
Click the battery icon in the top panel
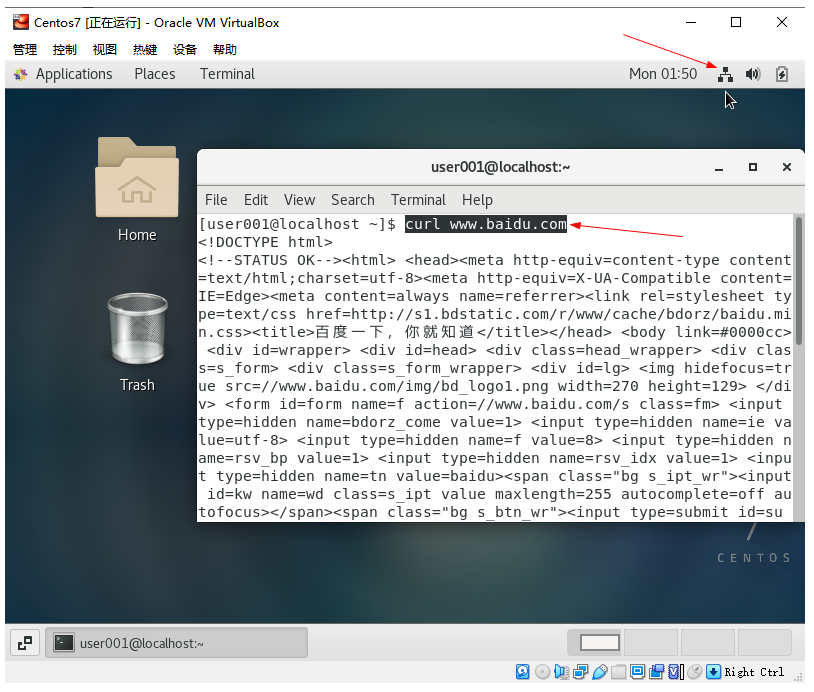click(x=781, y=74)
